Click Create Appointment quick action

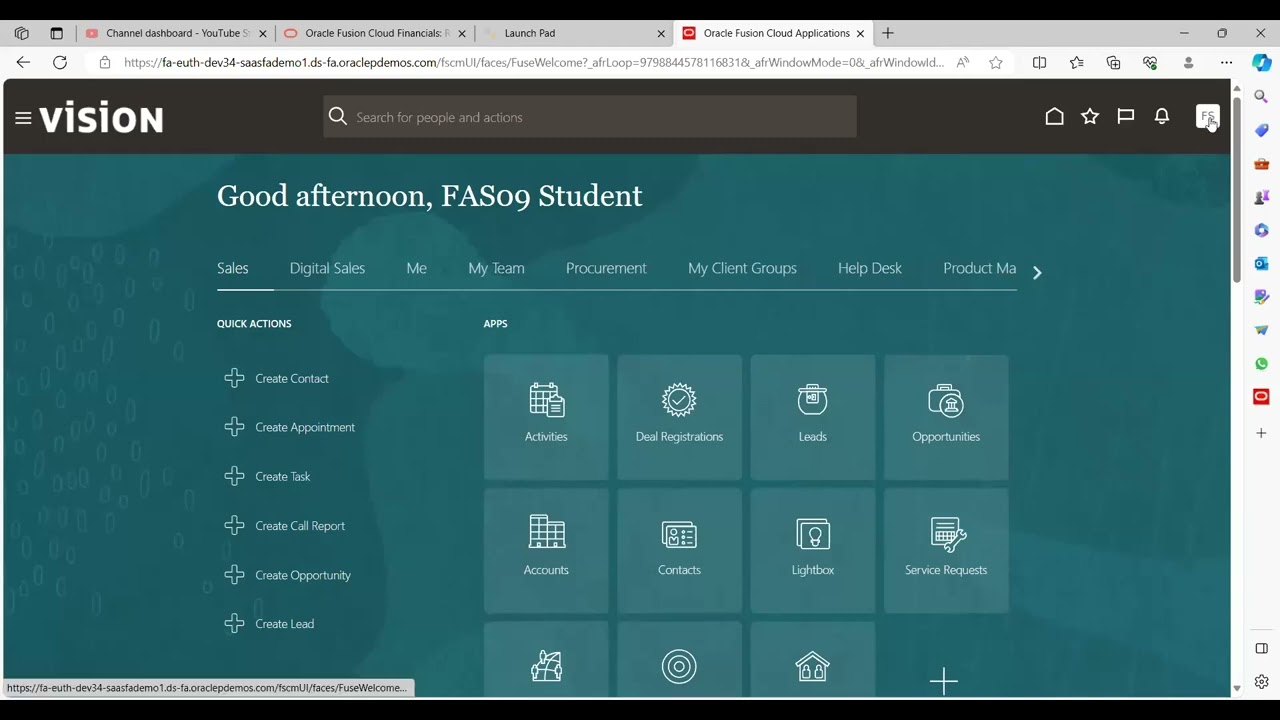305,427
